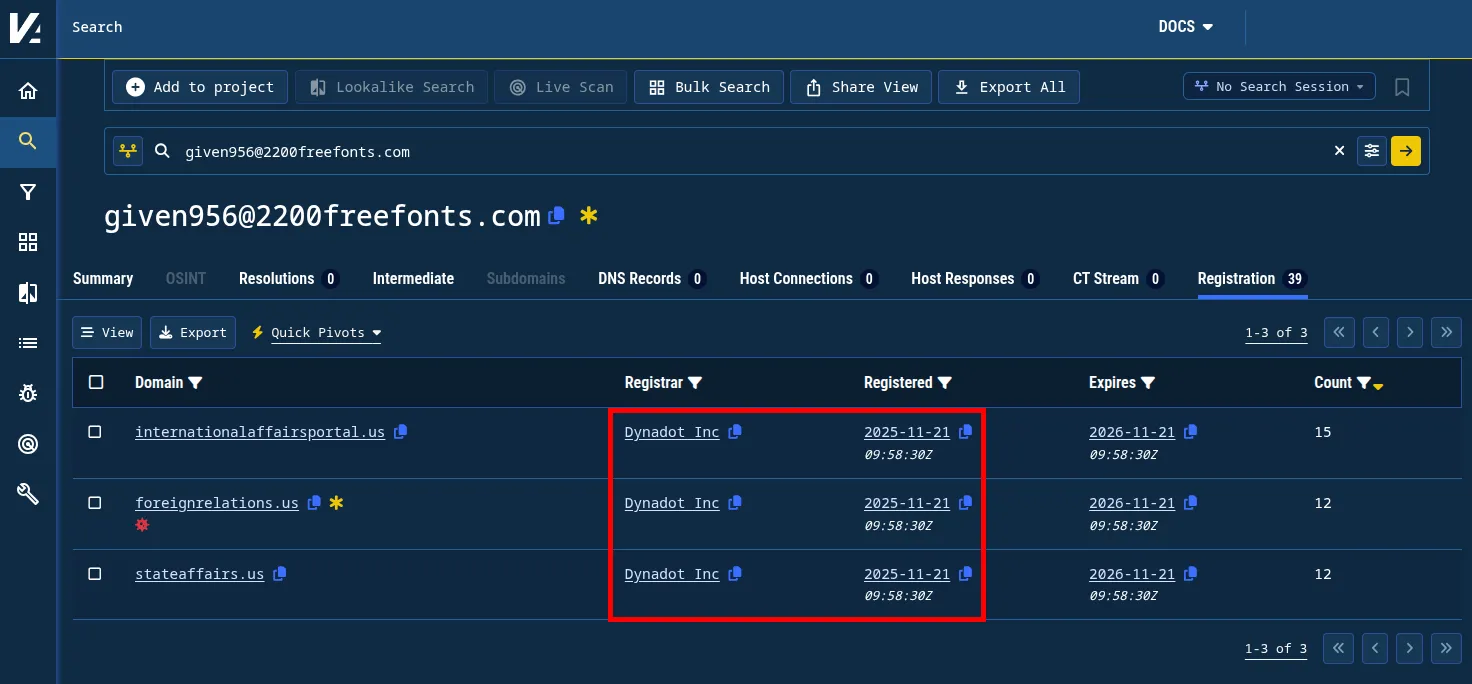Click yellow asterisk beside email heading
The width and height of the screenshot is (1472, 684).
click(x=589, y=215)
